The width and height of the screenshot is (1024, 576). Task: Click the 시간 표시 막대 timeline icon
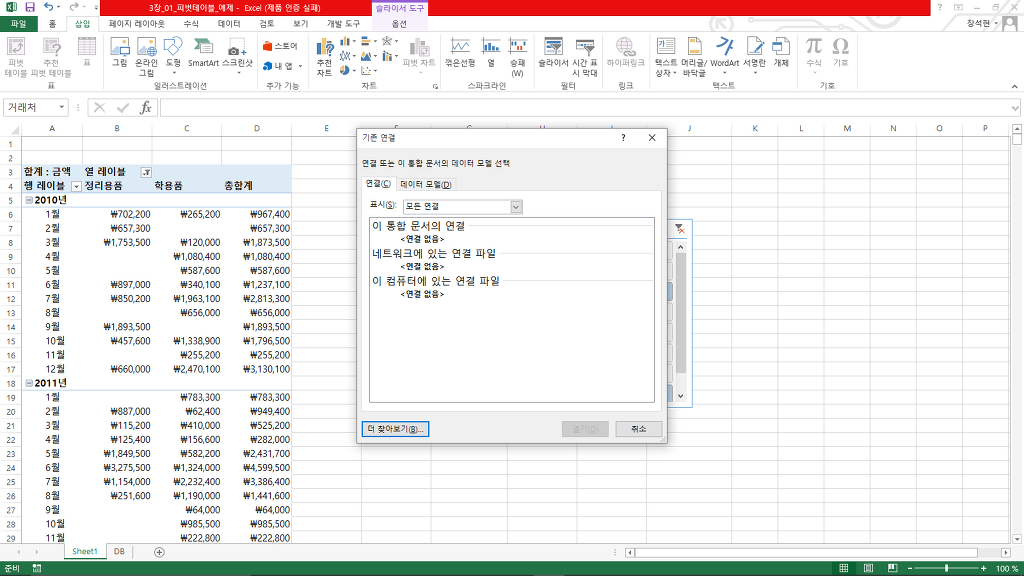point(584,56)
